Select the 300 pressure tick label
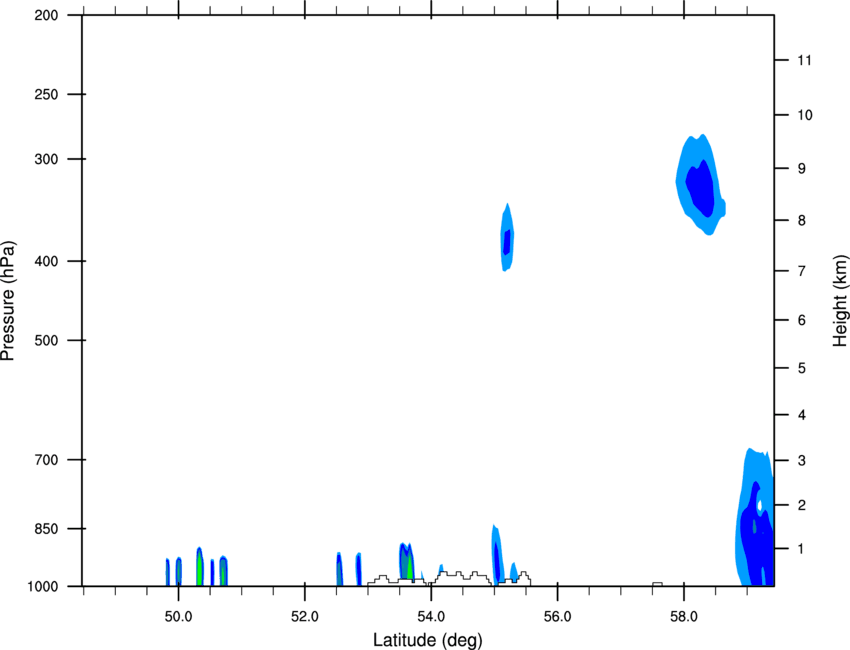Image resolution: width=850 pixels, height=650 pixels. [46, 159]
